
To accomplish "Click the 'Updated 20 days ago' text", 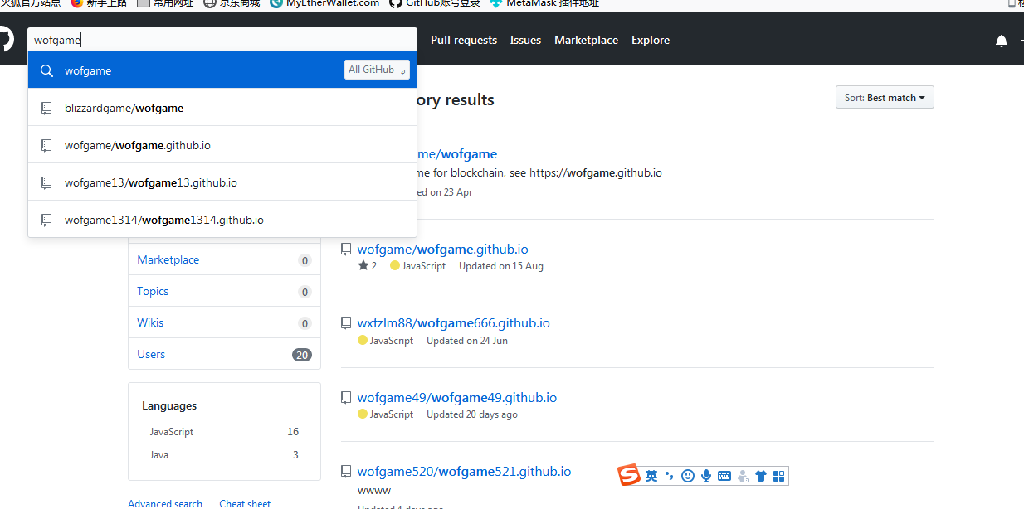I will (x=472, y=414).
